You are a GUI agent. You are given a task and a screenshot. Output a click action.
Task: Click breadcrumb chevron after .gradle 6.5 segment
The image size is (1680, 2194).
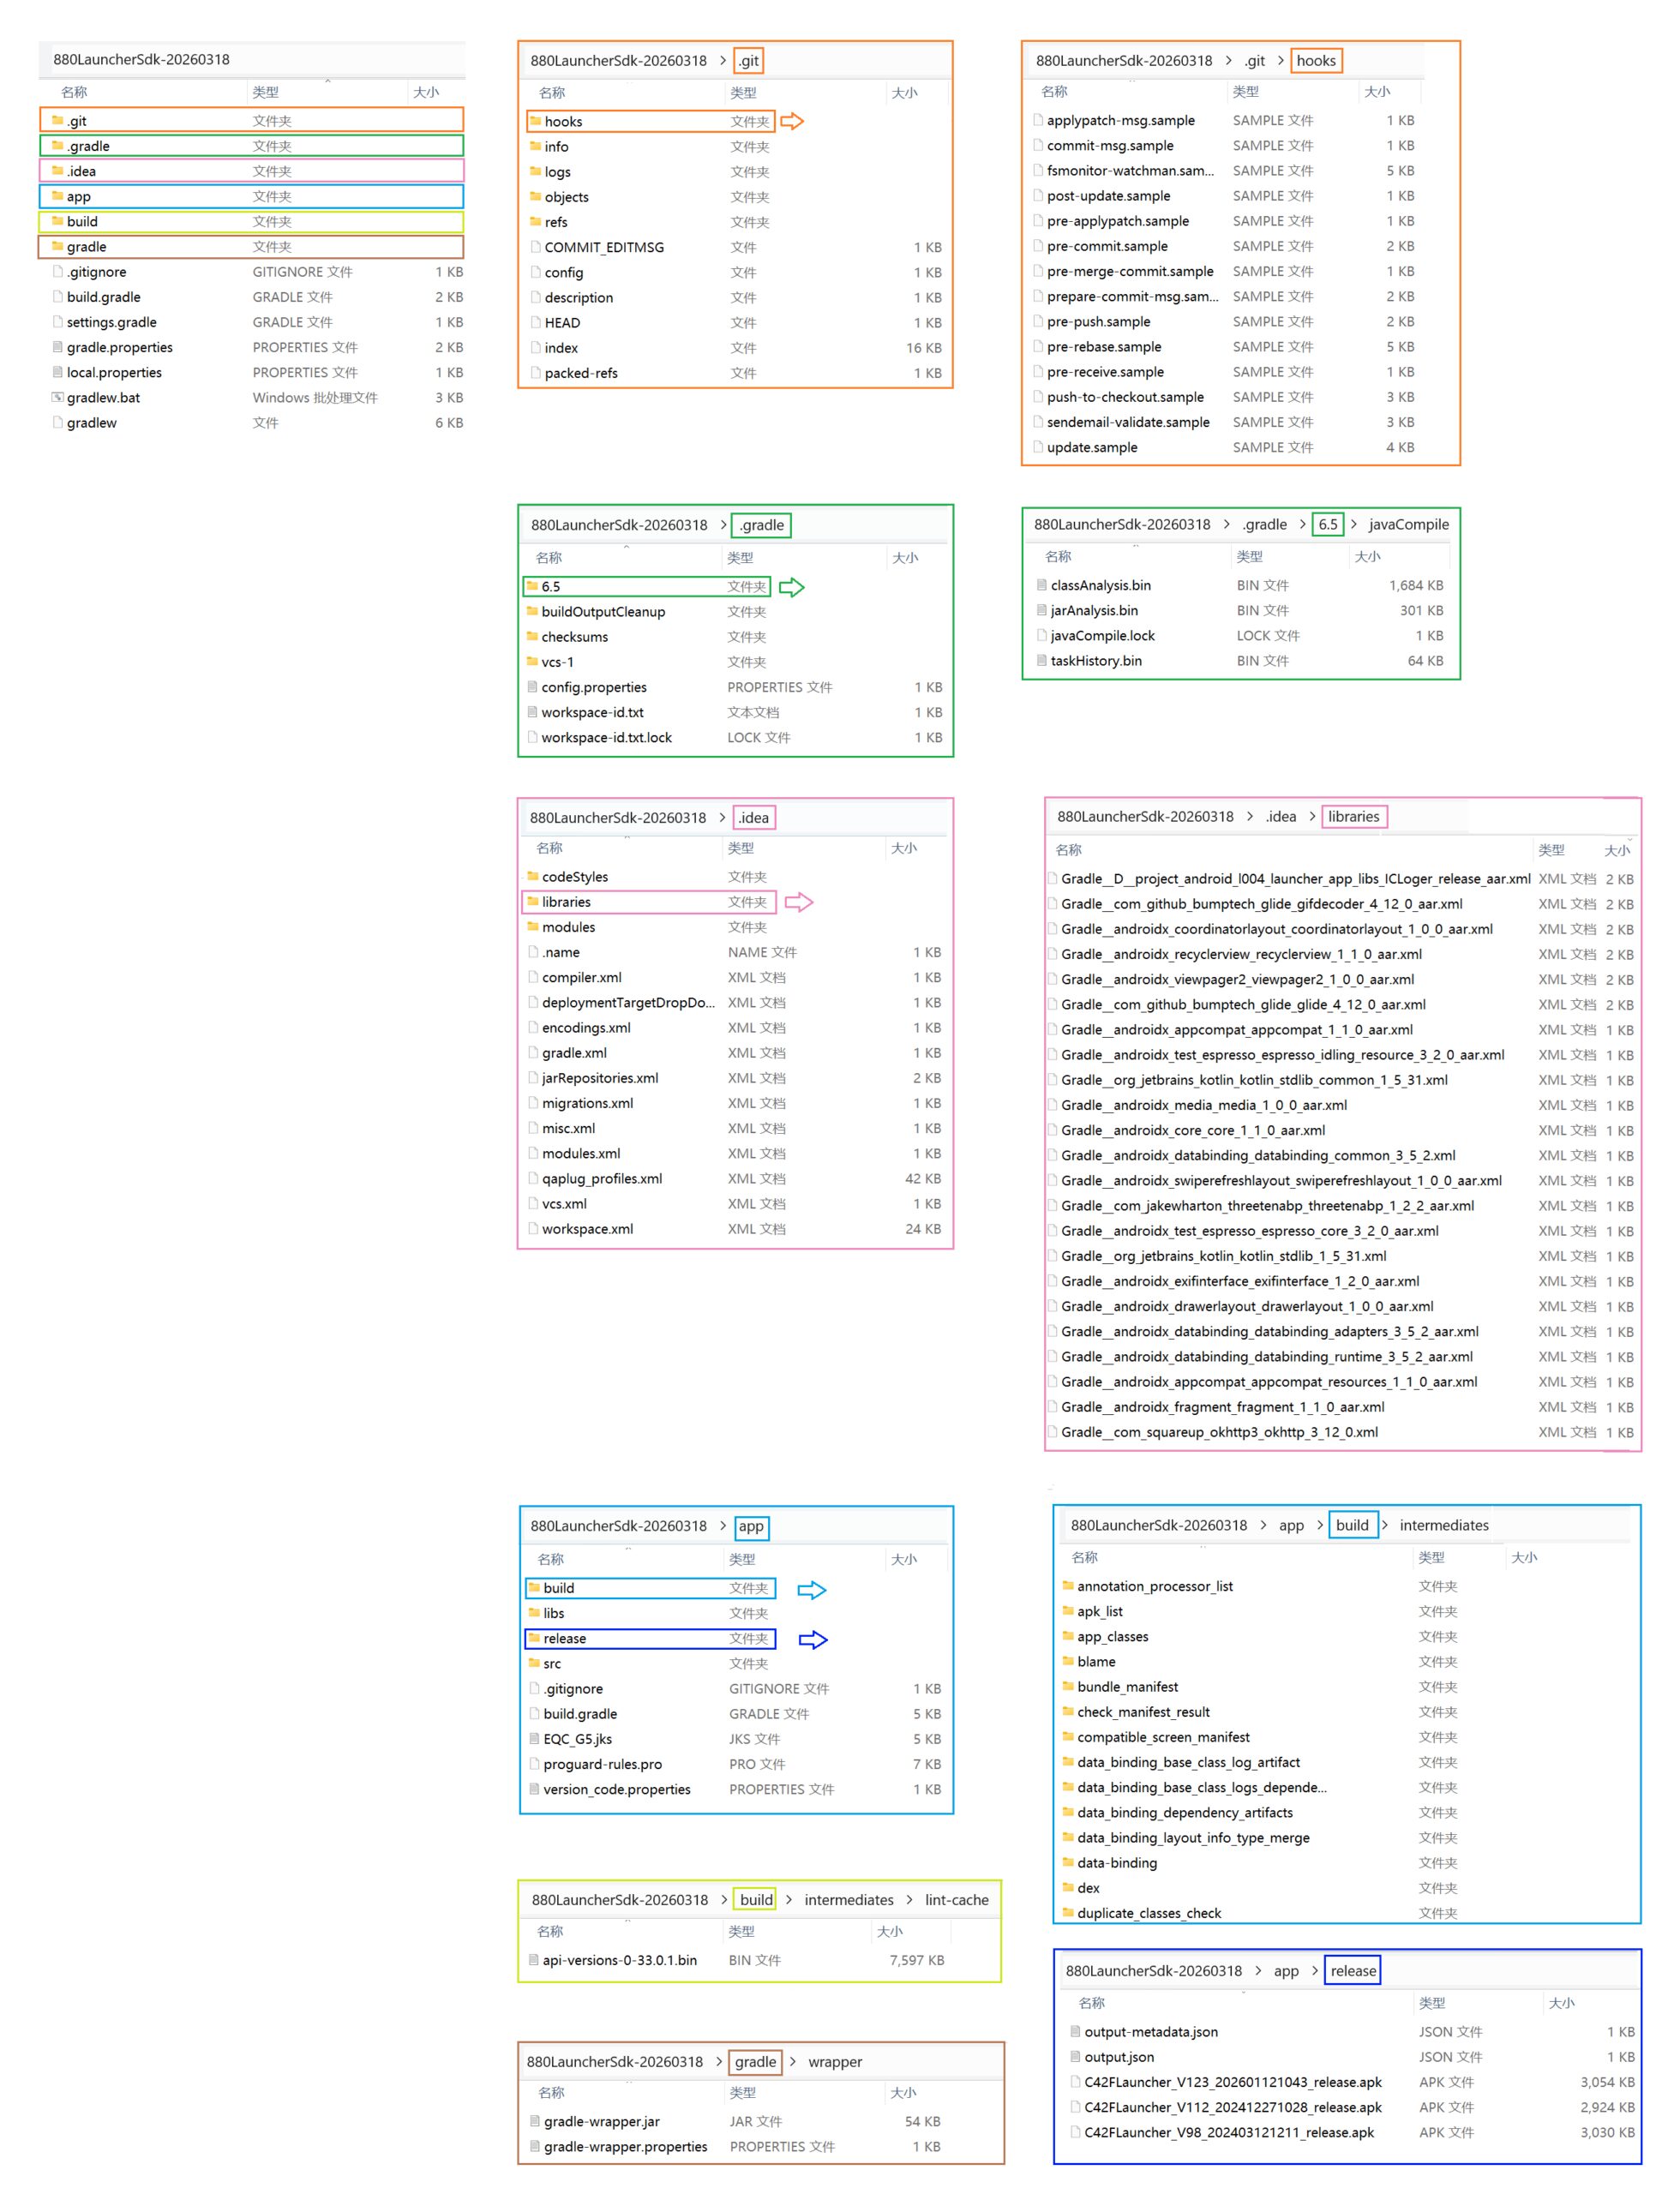coord(1353,524)
